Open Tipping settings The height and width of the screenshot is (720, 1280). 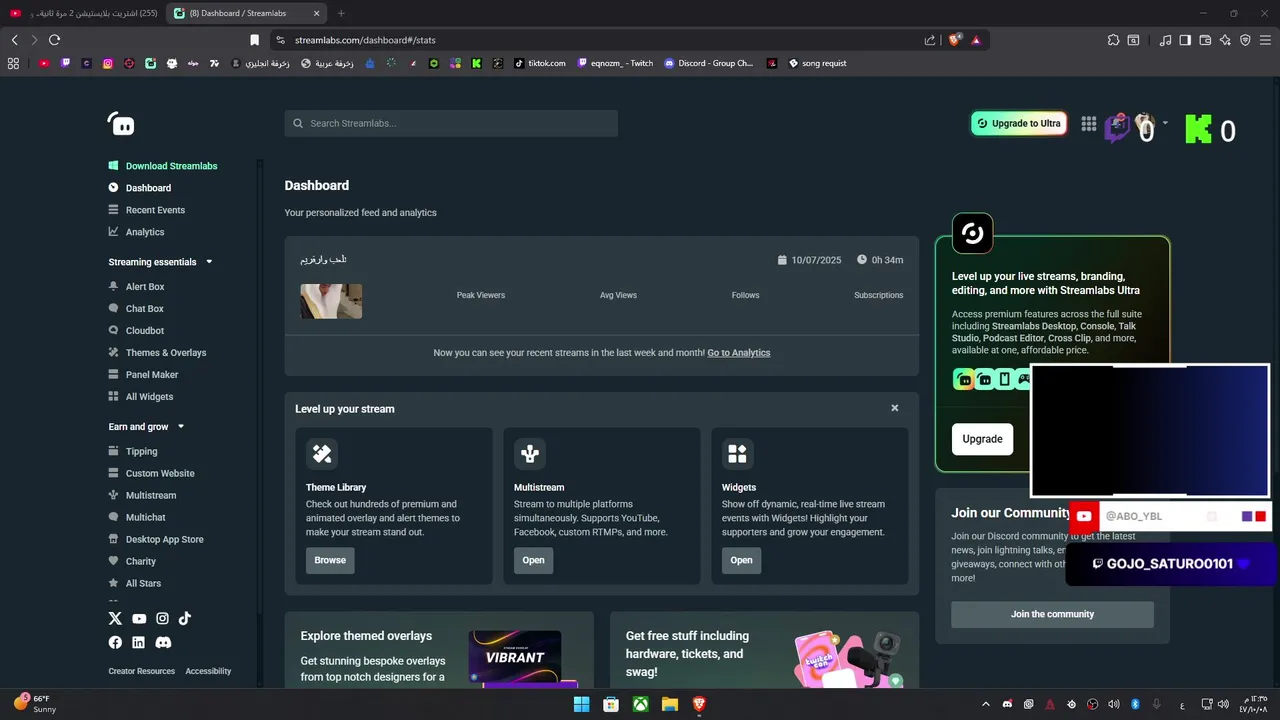pyautogui.click(x=133, y=452)
